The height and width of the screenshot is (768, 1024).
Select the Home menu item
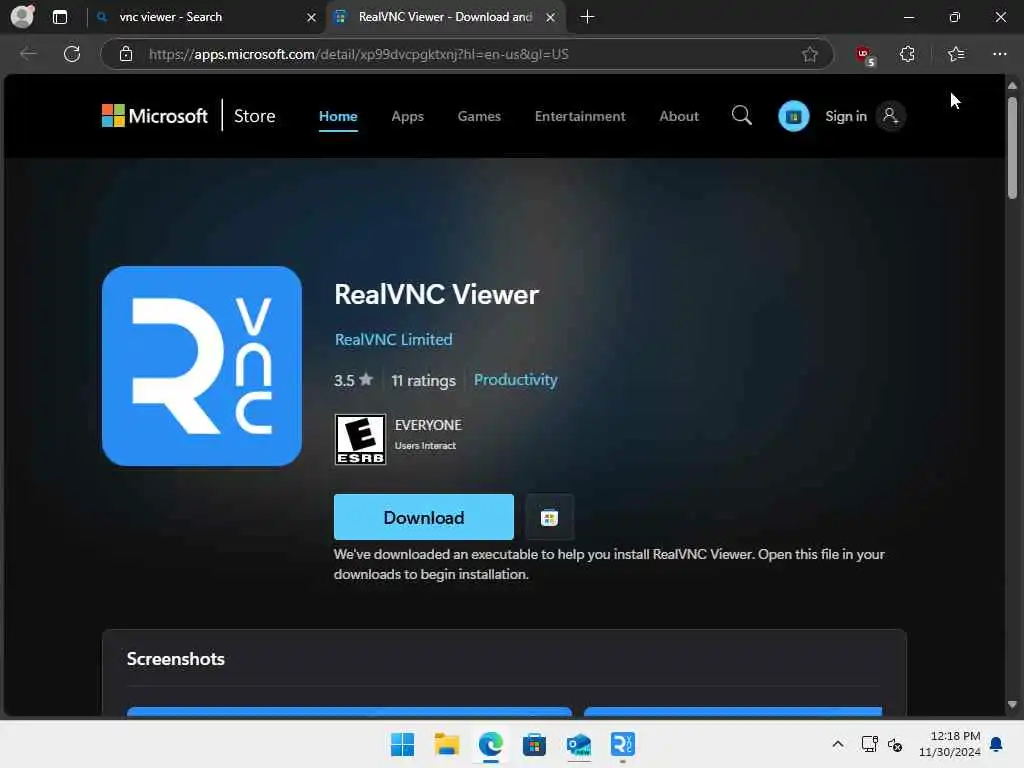point(338,116)
